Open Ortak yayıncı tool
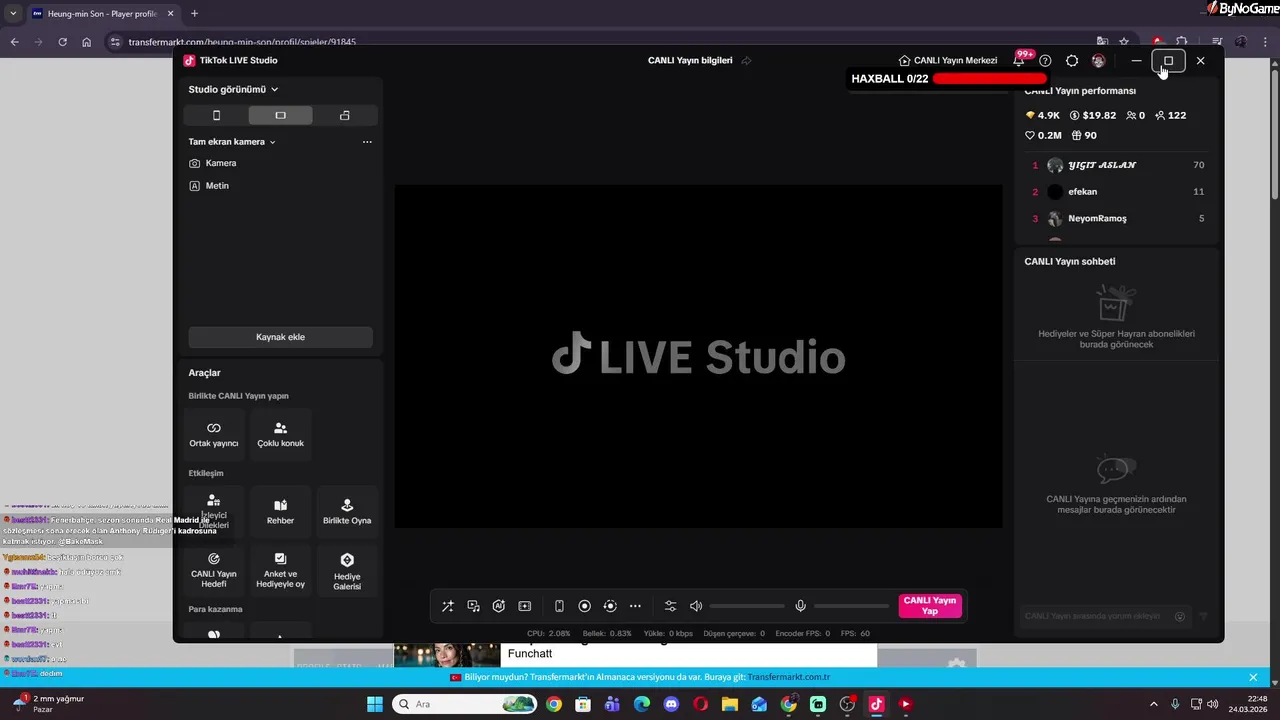This screenshot has width=1280, height=720. (x=214, y=435)
